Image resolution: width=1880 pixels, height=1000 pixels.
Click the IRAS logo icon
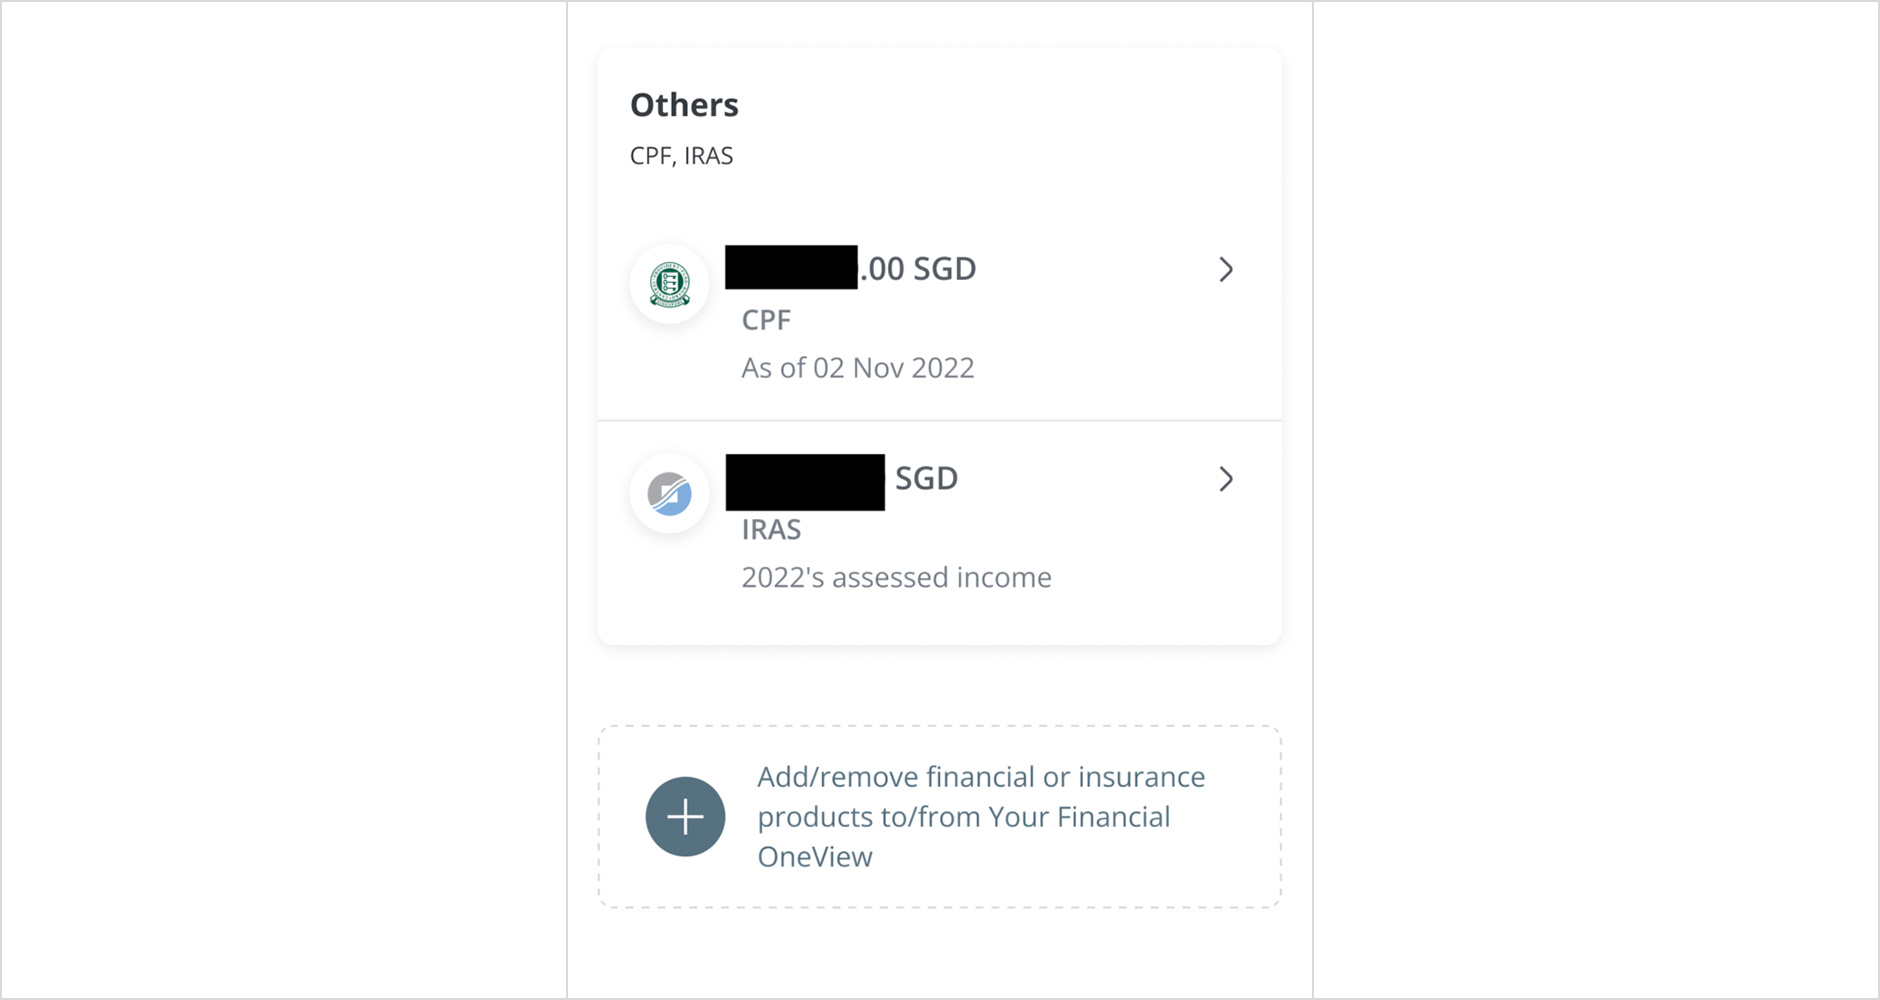tap(670, 493)
